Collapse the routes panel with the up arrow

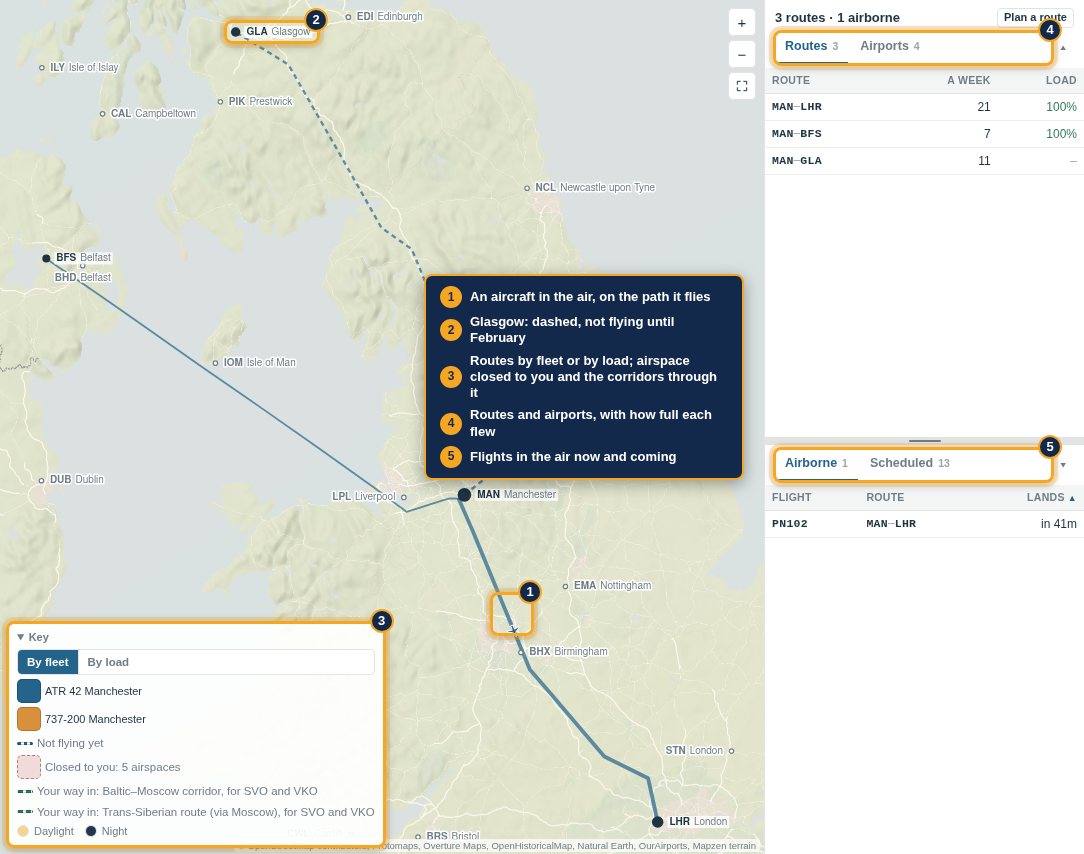[x=1063, y=48]
